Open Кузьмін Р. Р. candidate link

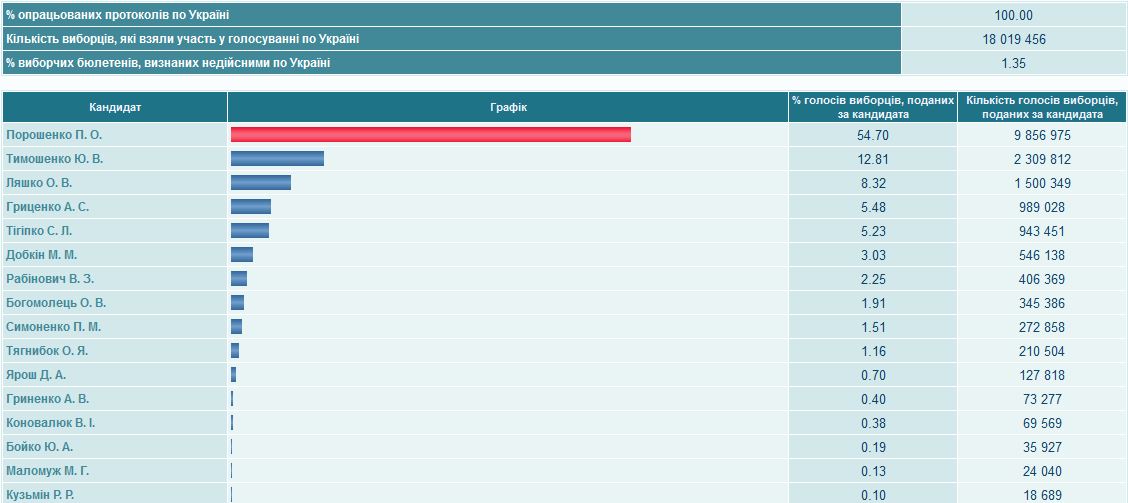pyautogui.click(x=40, y=495)
